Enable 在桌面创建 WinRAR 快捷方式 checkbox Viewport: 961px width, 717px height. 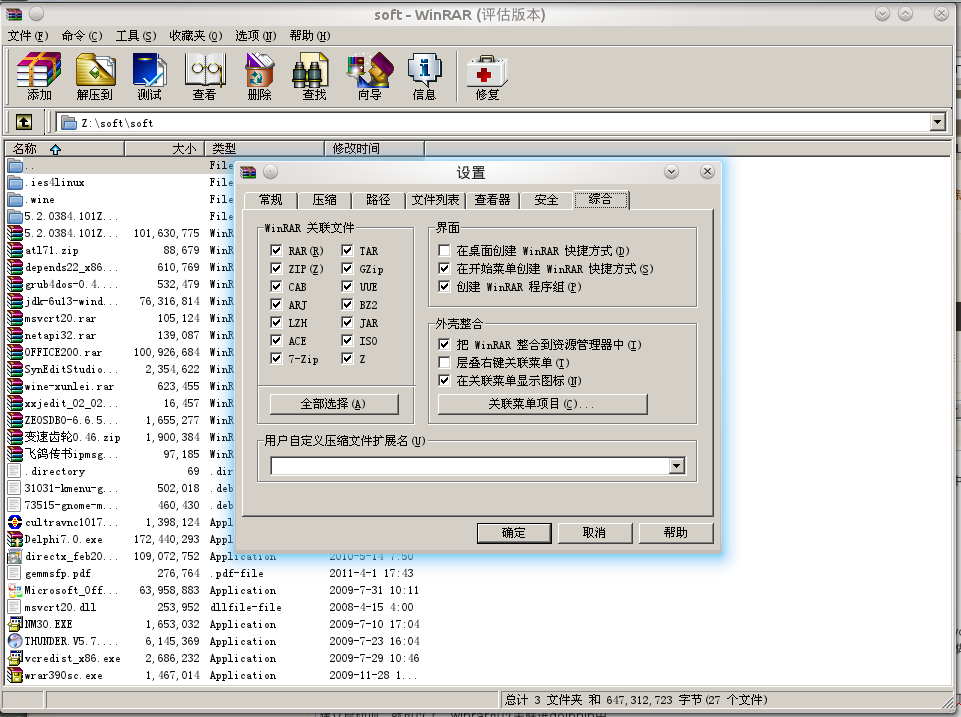coord(444,250)
